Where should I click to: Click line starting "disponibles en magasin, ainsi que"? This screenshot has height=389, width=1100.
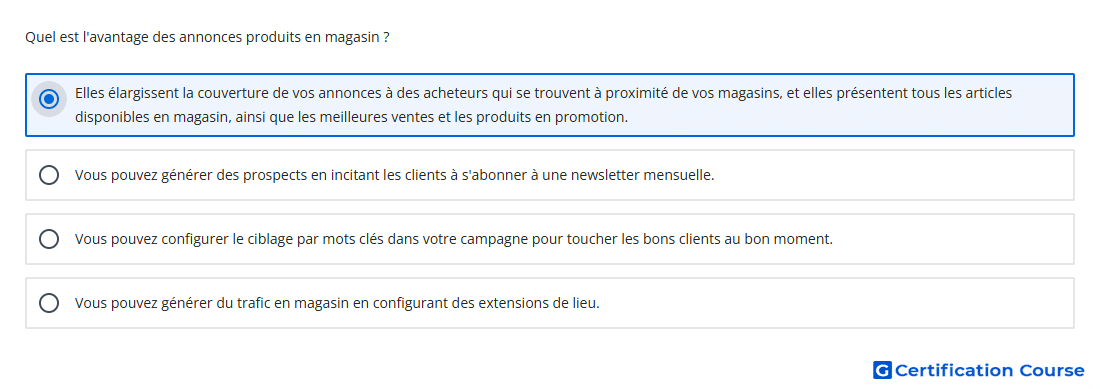[x=351, y=117]
